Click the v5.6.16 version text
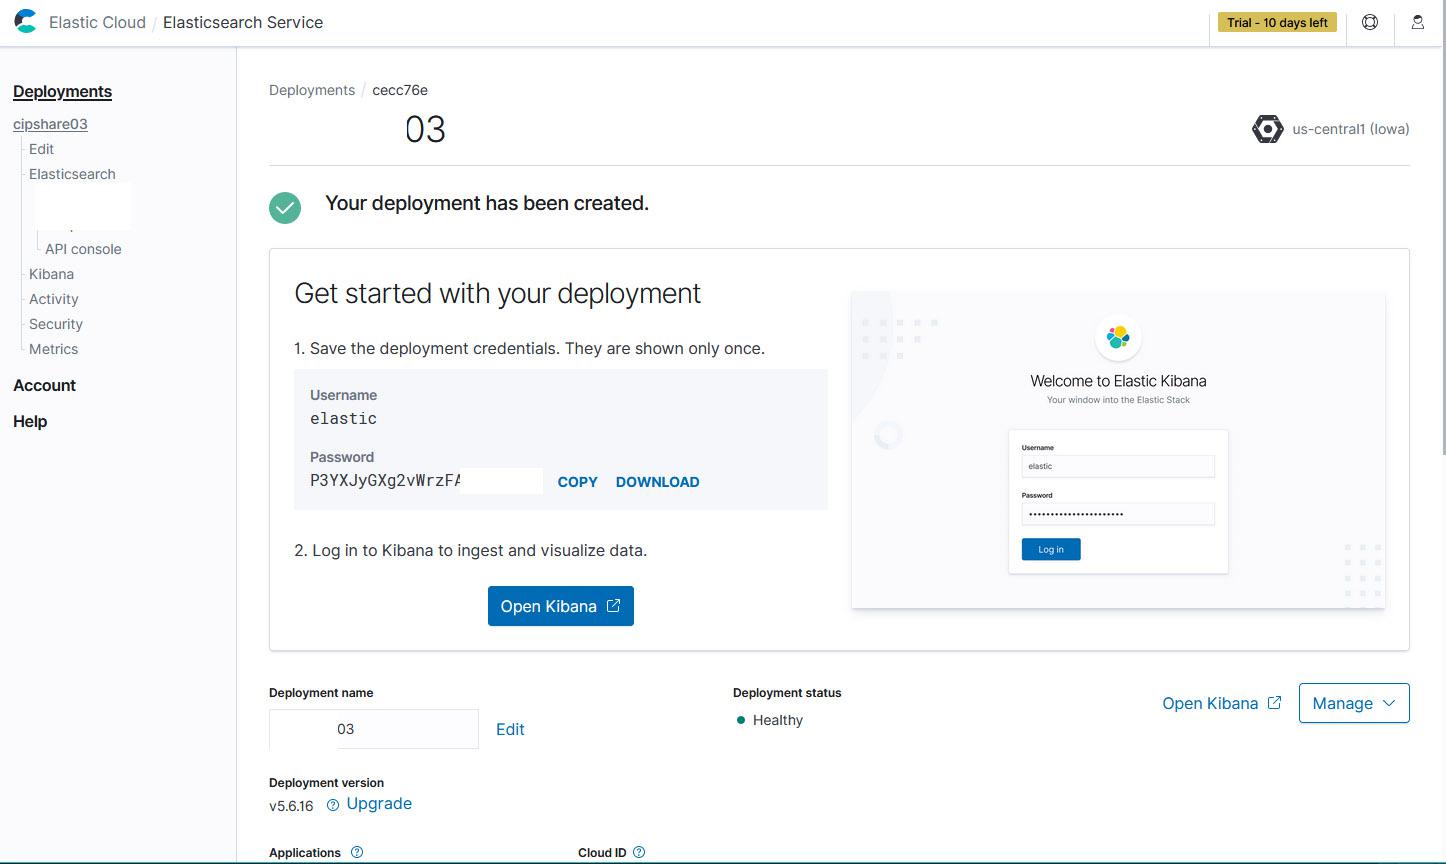Screen dimensions: 1446x864 [x=291, y=806]
